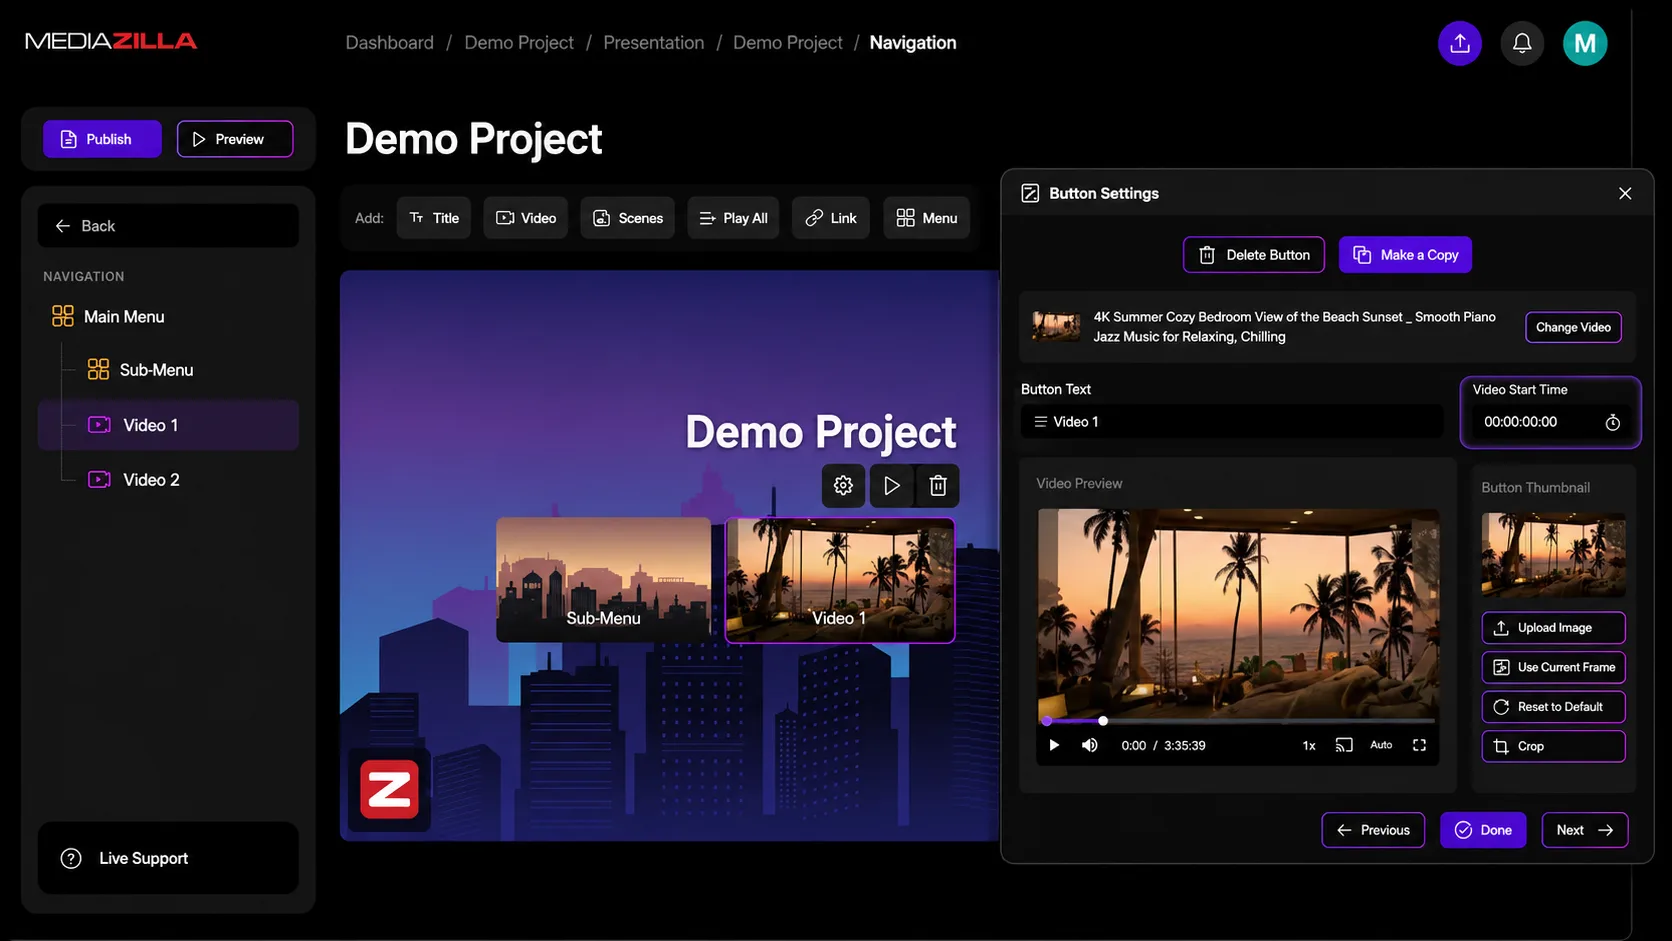Click the stopwatch icon in Video Start Time

pos(1612,422)
